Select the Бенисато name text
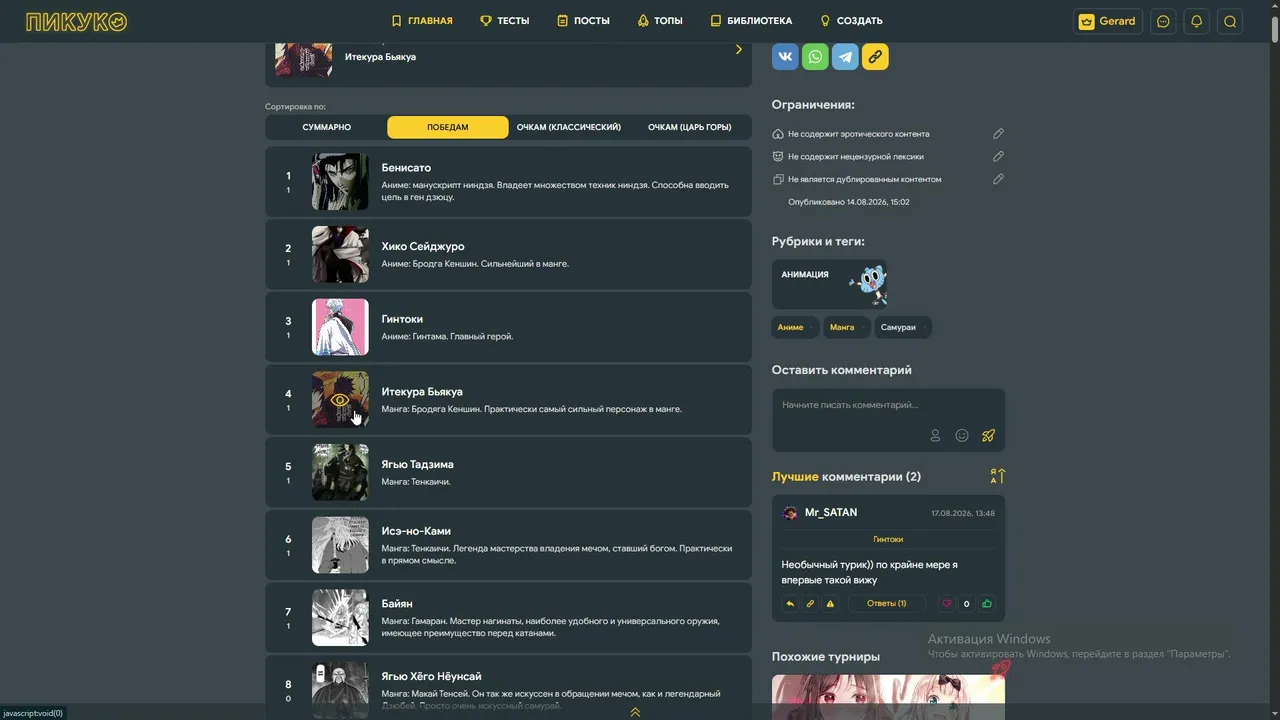The image size is (1280, 720). [406, 168]
